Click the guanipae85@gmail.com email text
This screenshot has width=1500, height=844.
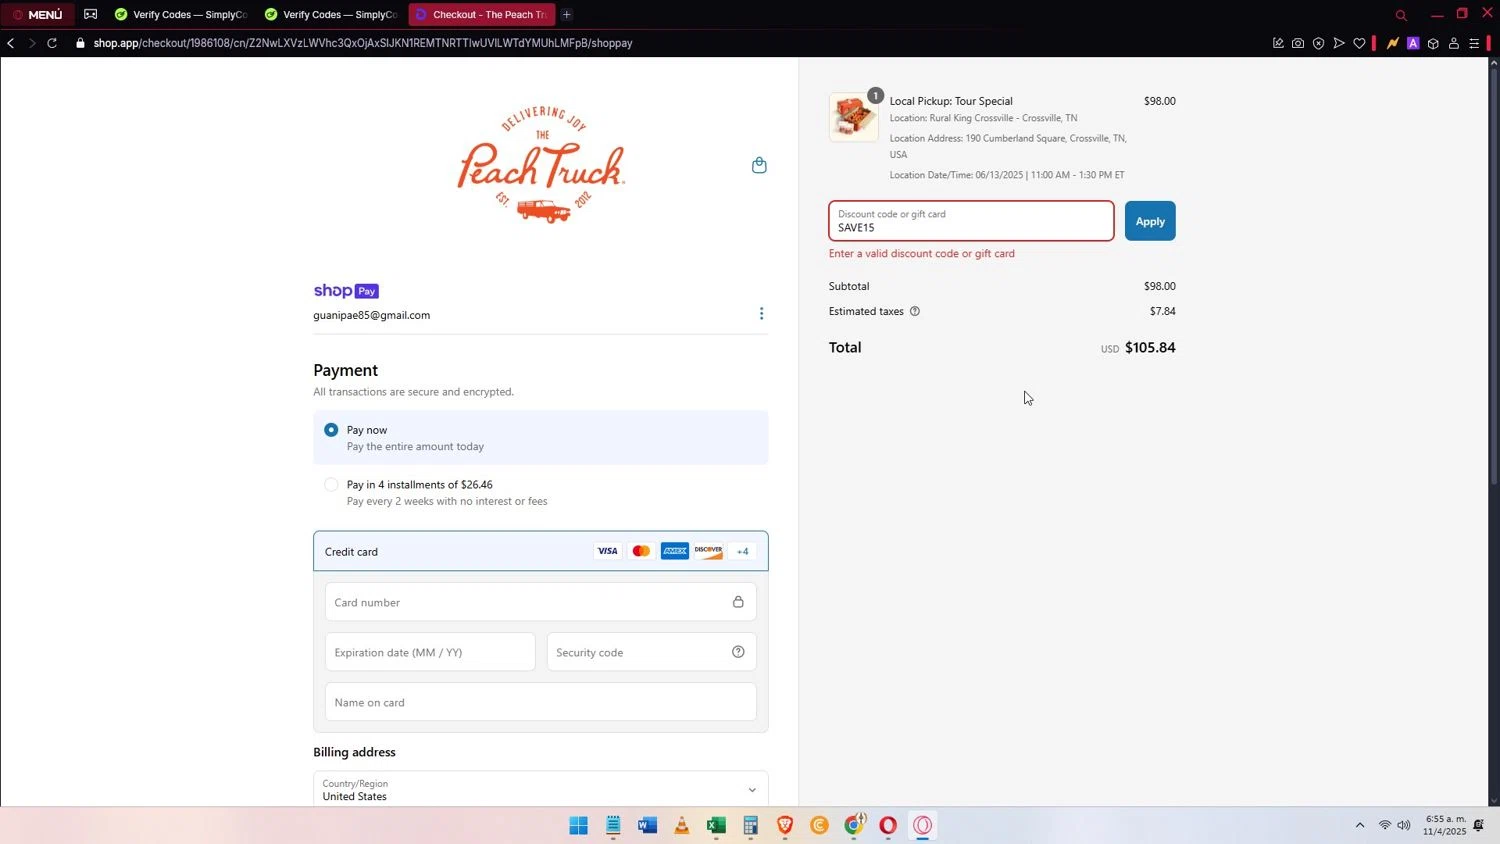(x=372, y=315)
